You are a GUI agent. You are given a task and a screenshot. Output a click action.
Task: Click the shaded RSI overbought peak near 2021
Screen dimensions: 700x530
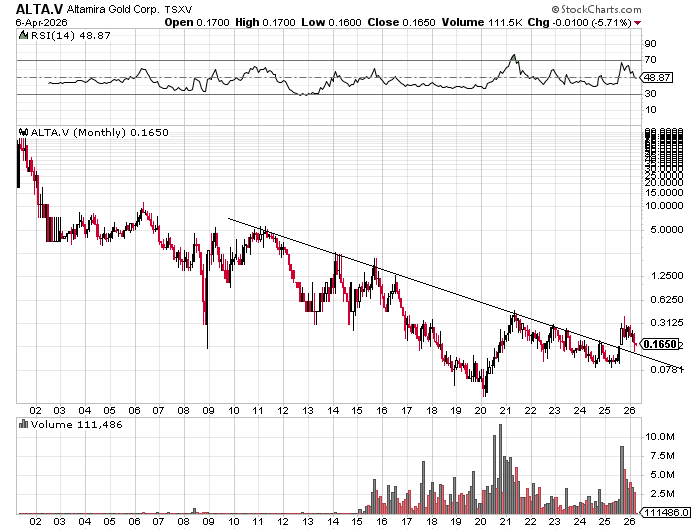pyautogui.click(x=513, y=58)
